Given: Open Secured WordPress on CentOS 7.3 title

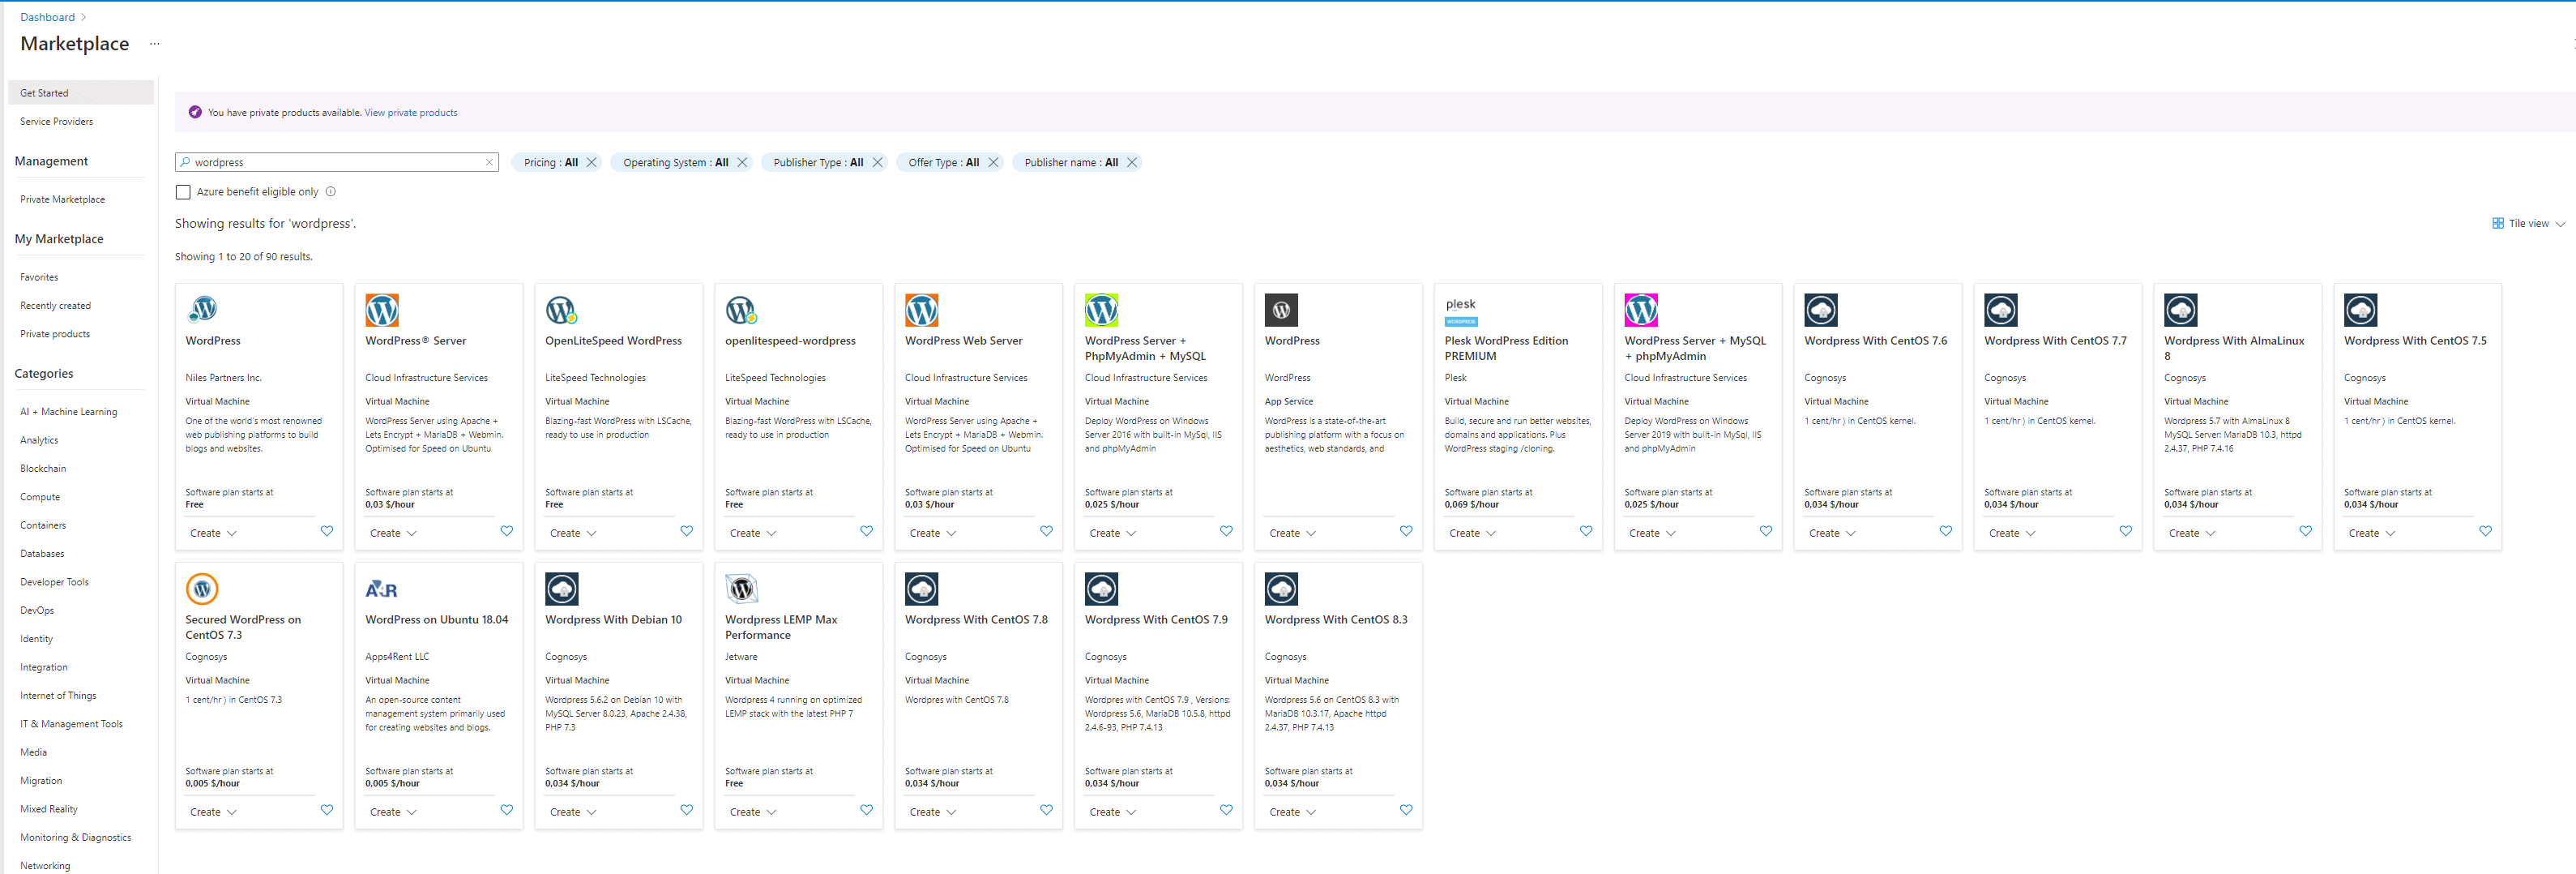Looking at the screenshot, I should (243, 627).
